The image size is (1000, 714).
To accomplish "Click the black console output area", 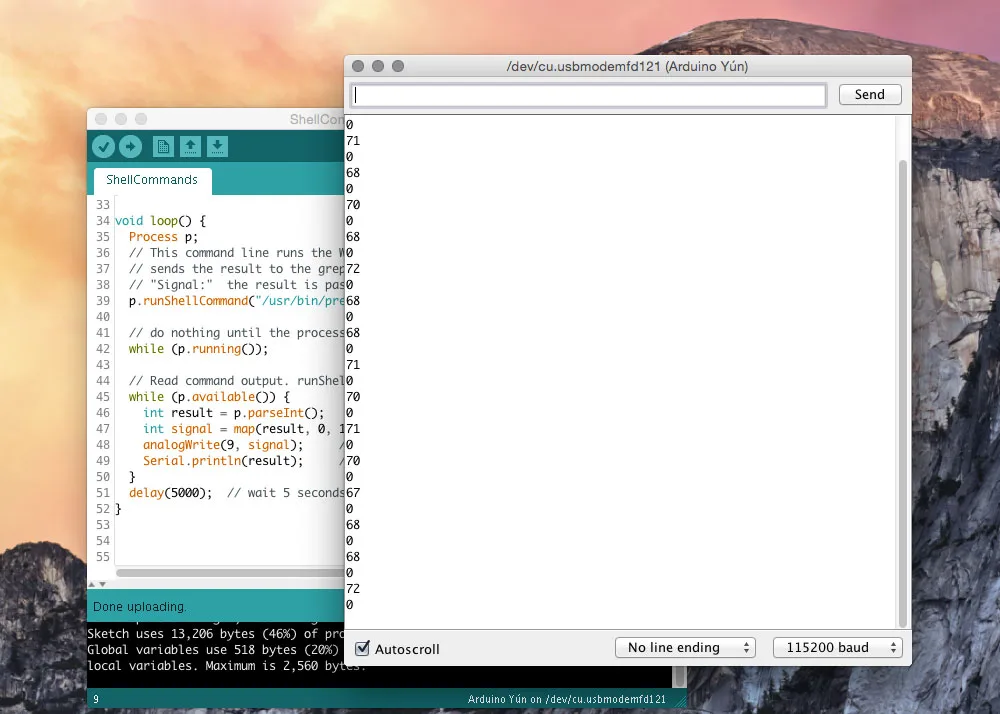I will click(x=215, y=650).
